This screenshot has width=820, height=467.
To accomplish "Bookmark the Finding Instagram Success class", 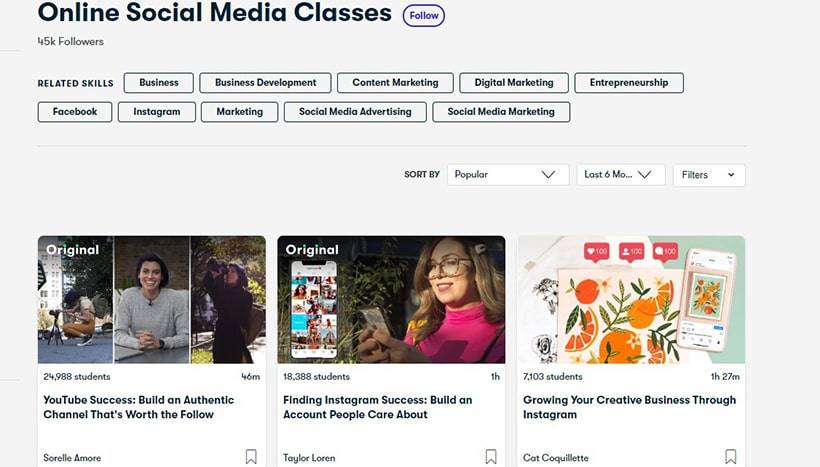I will click(x=491, y=457).
